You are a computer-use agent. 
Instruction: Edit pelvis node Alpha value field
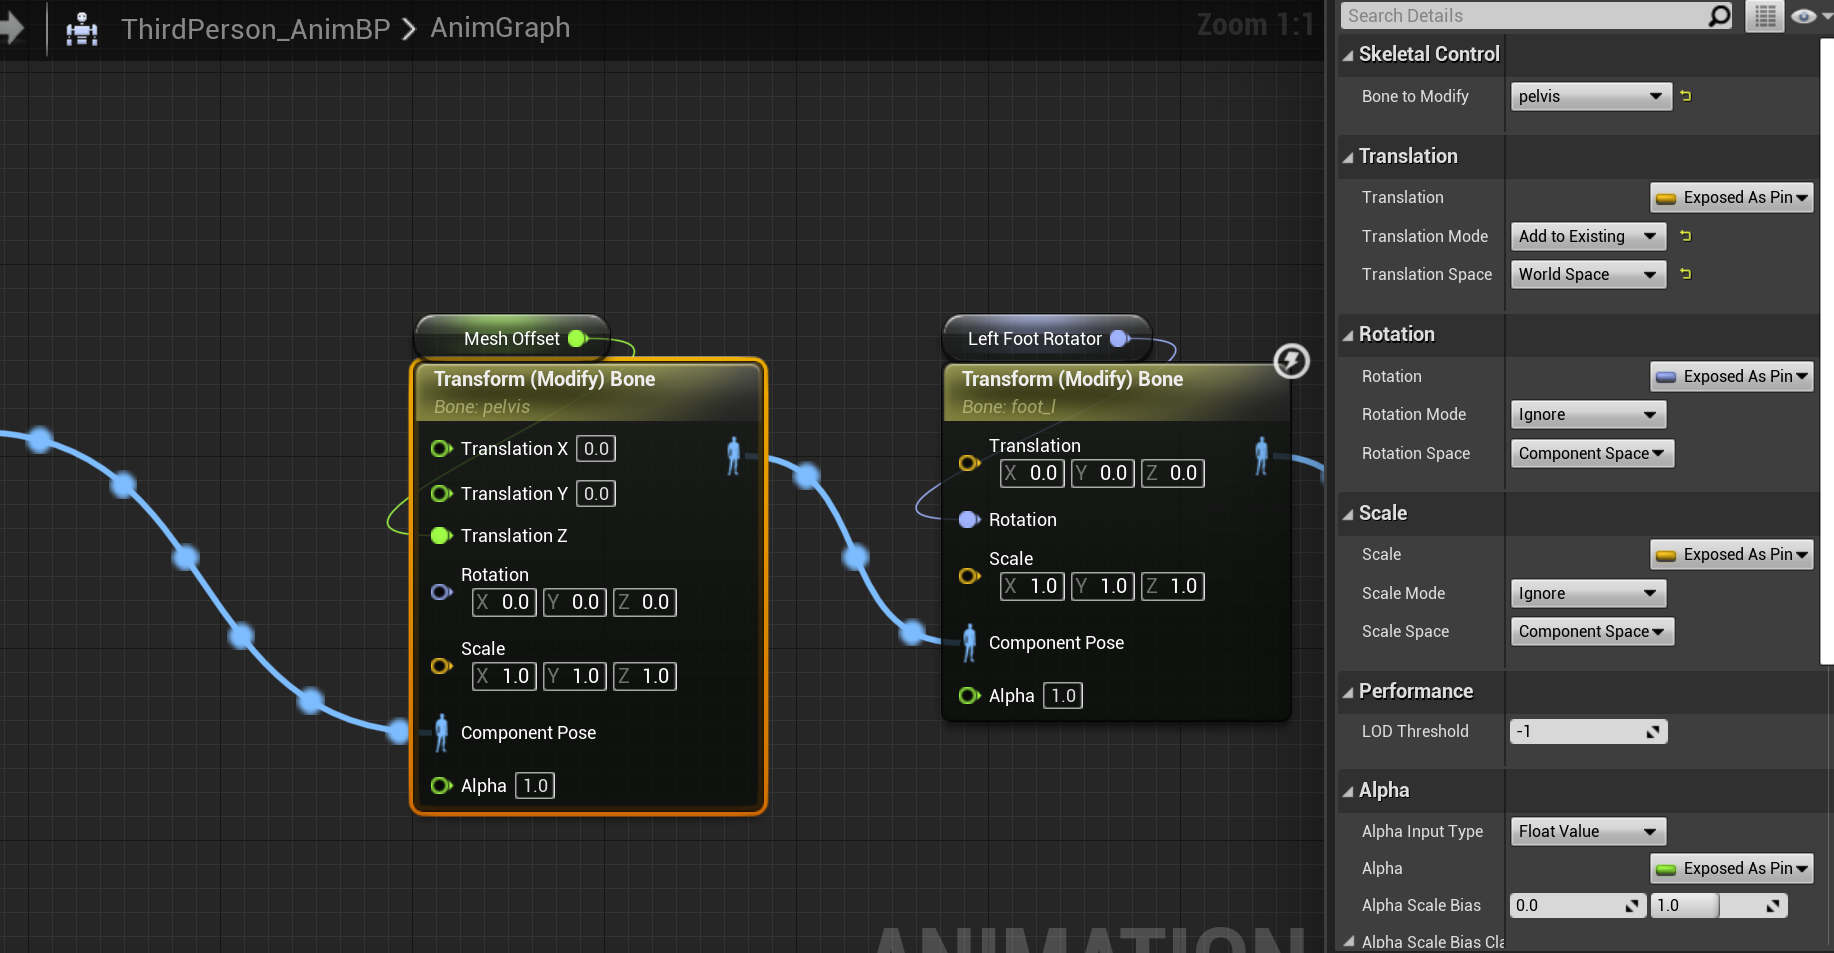(535, 786)
